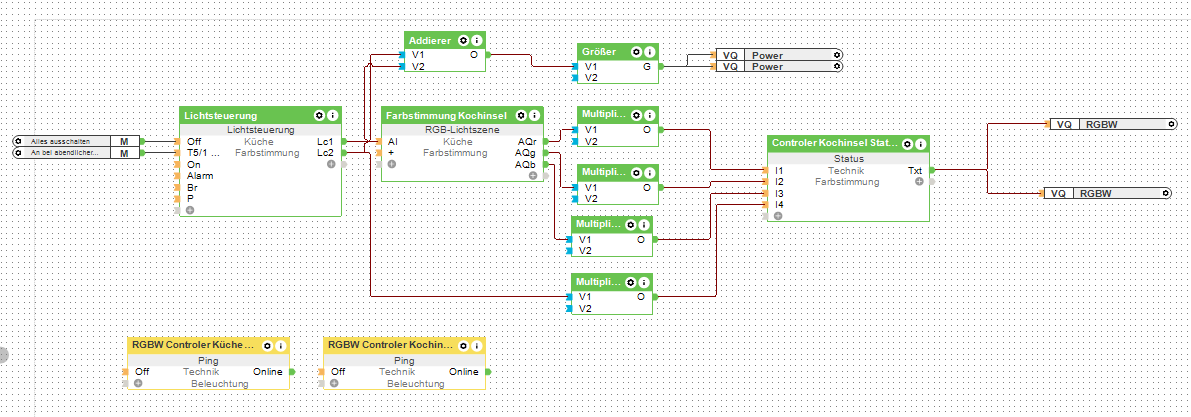This screenshot has width=1191, height=417.
Task: Click Lc2 output on Lichtsteuerung
Action: (x=325, y=153)
